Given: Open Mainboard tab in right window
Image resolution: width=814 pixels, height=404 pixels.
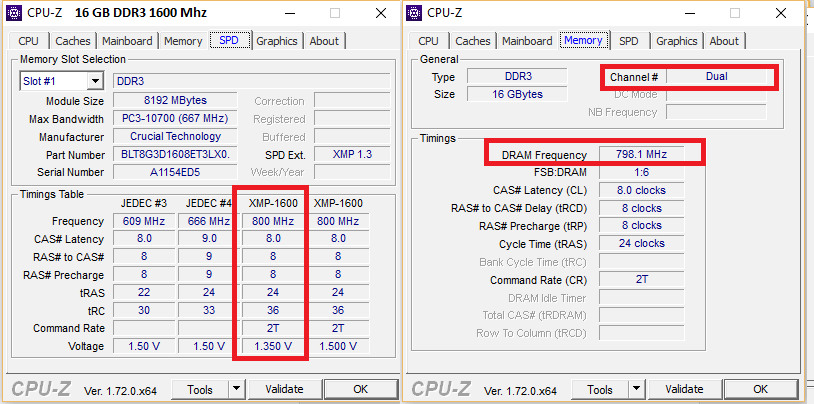Looking at the screenshot, I should (x=527, y=41).
